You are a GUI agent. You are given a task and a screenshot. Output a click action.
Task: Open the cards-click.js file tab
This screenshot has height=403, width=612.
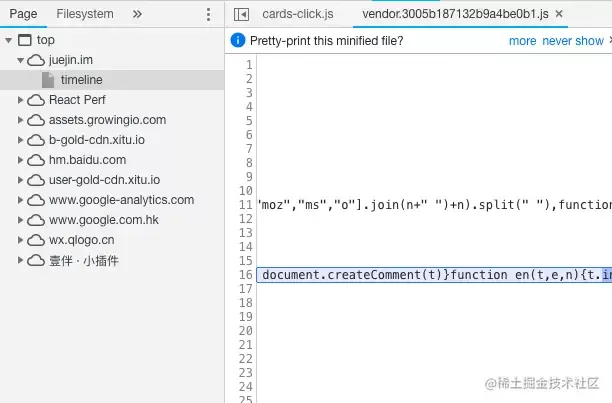298,14
